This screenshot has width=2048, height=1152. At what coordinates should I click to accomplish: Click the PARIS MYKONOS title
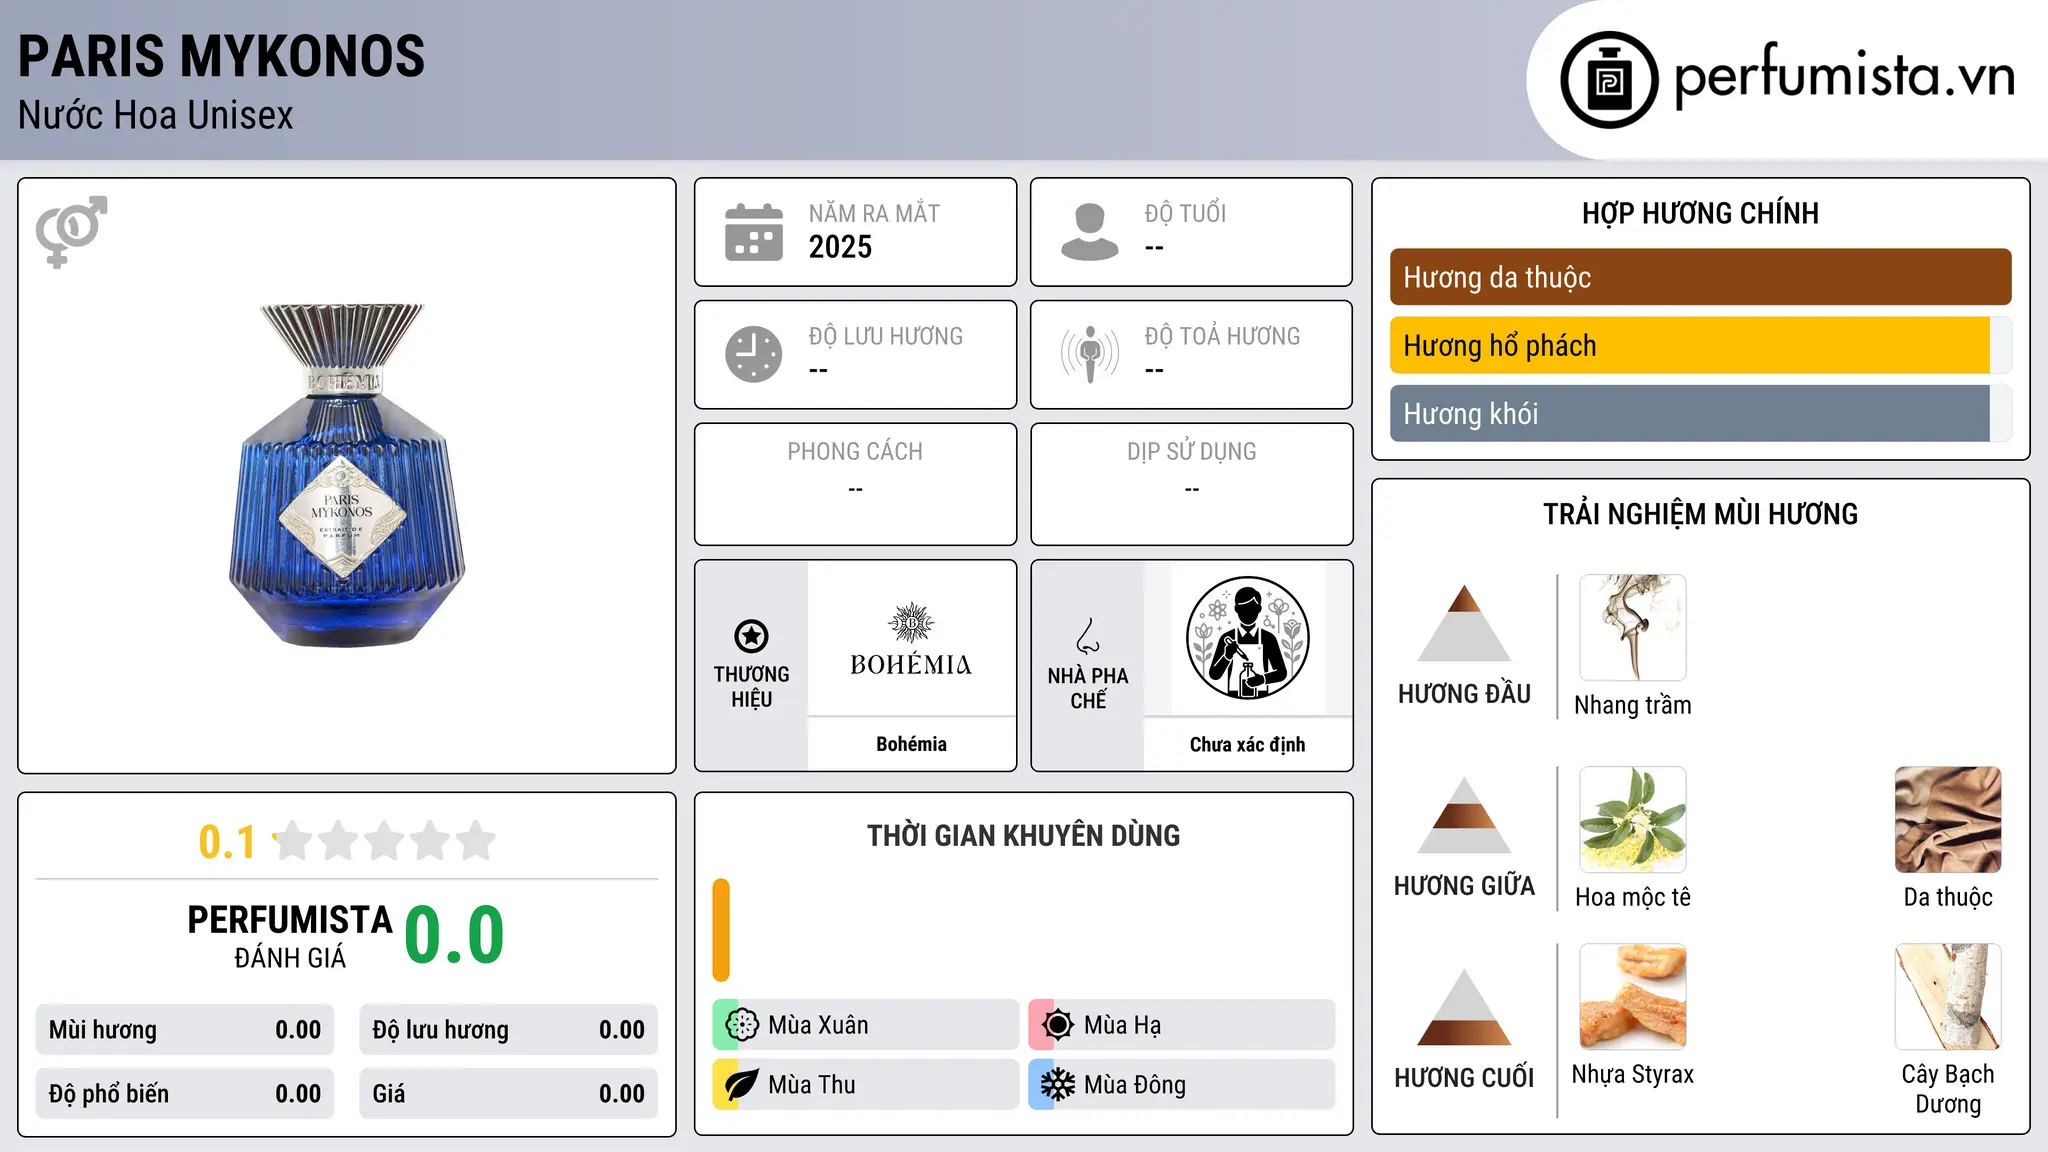(x=221, y=56)
